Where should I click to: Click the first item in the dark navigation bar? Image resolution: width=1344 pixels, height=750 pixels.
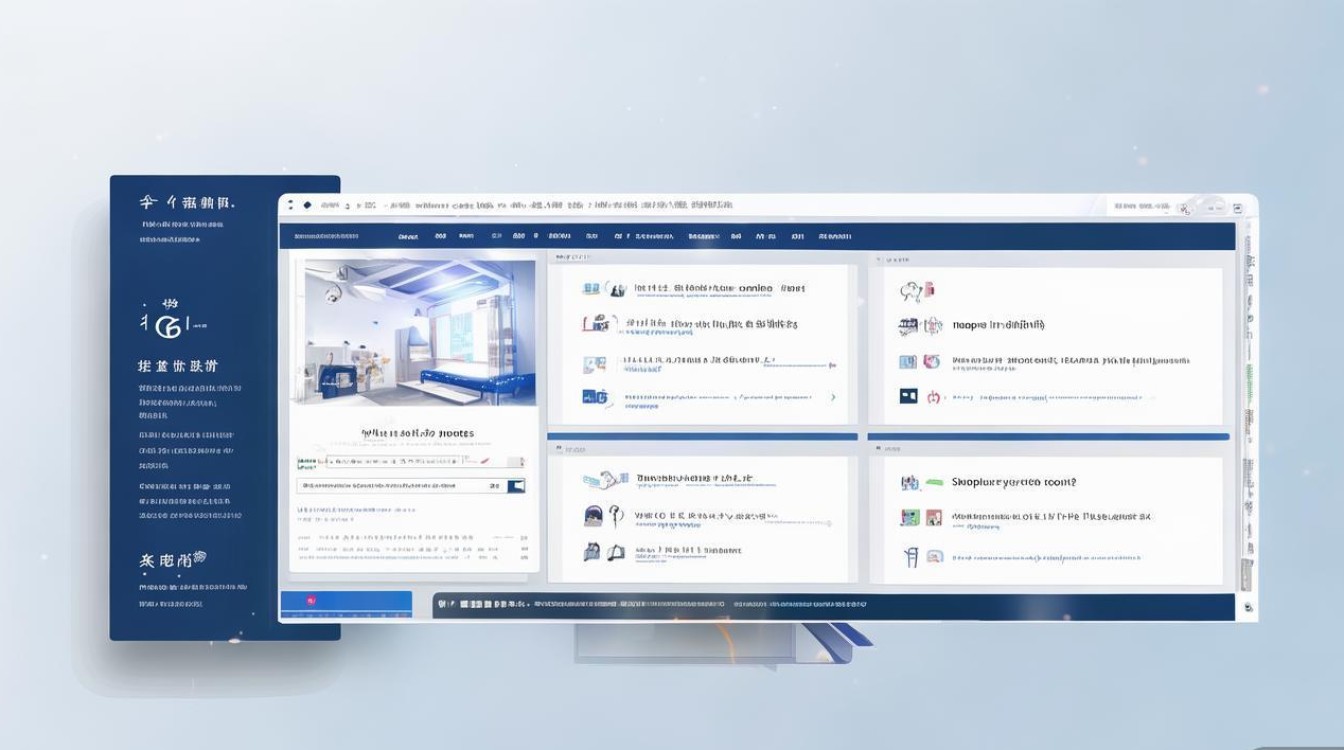pos(320,237)
